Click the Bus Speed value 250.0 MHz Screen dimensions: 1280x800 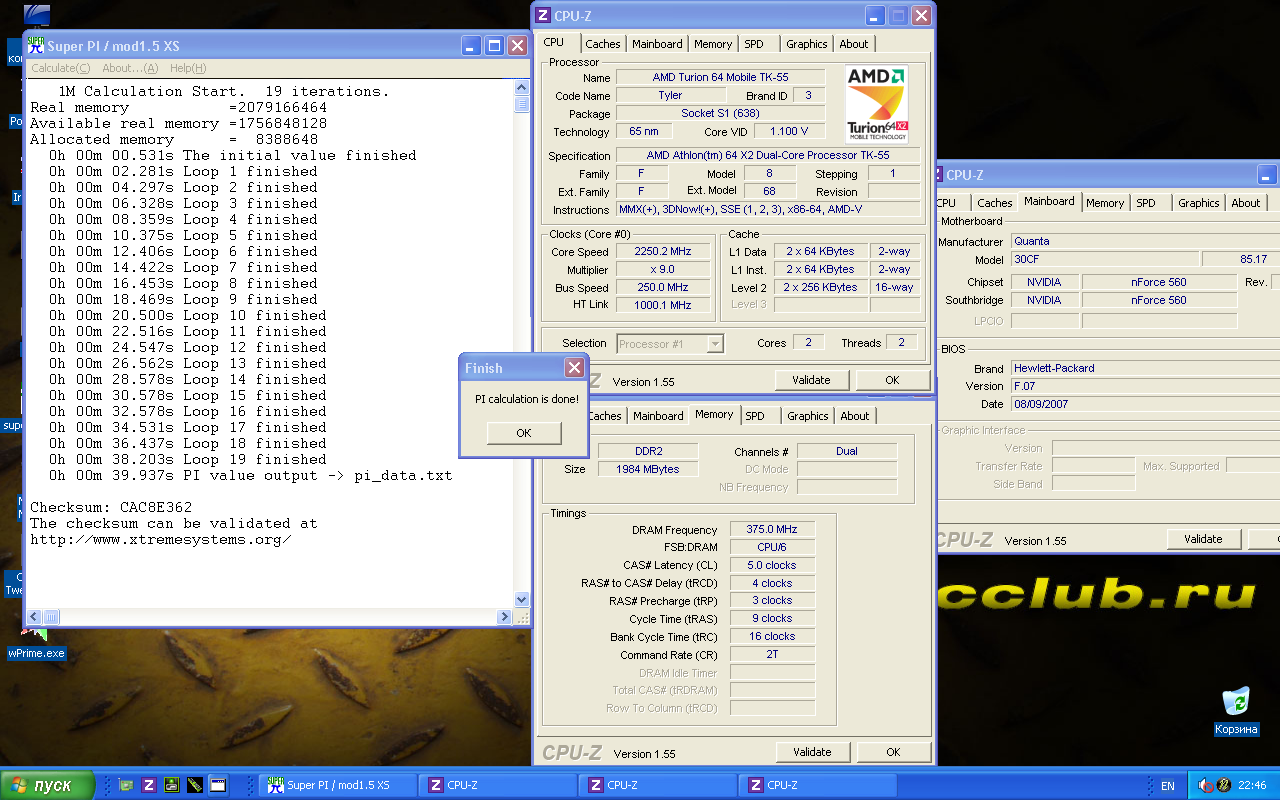pyautogui.click(x=663, y=287)
